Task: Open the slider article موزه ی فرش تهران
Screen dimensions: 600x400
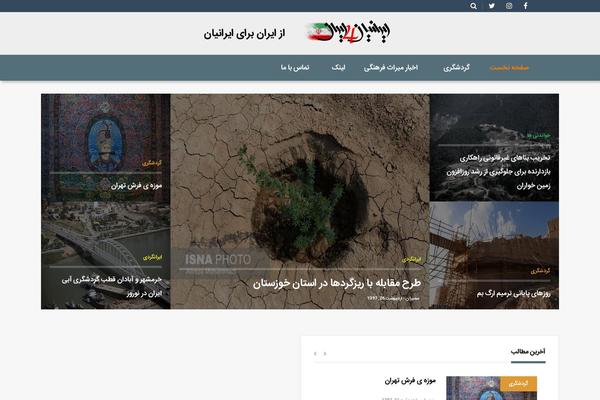Action: [136, 186]
